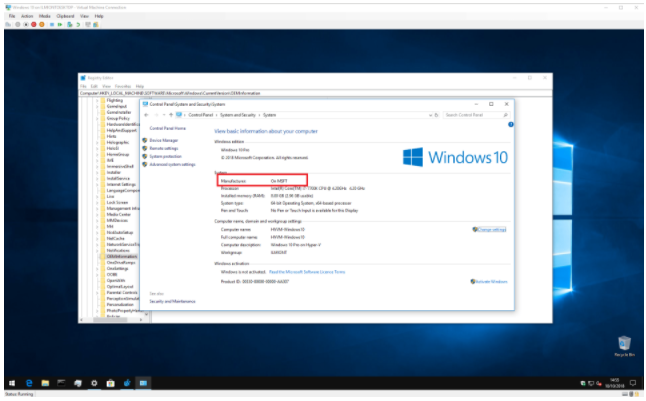Click the green Revert arrow toolbar icon
This screenshot has height=401, width=646.
[x=77, y=25]
